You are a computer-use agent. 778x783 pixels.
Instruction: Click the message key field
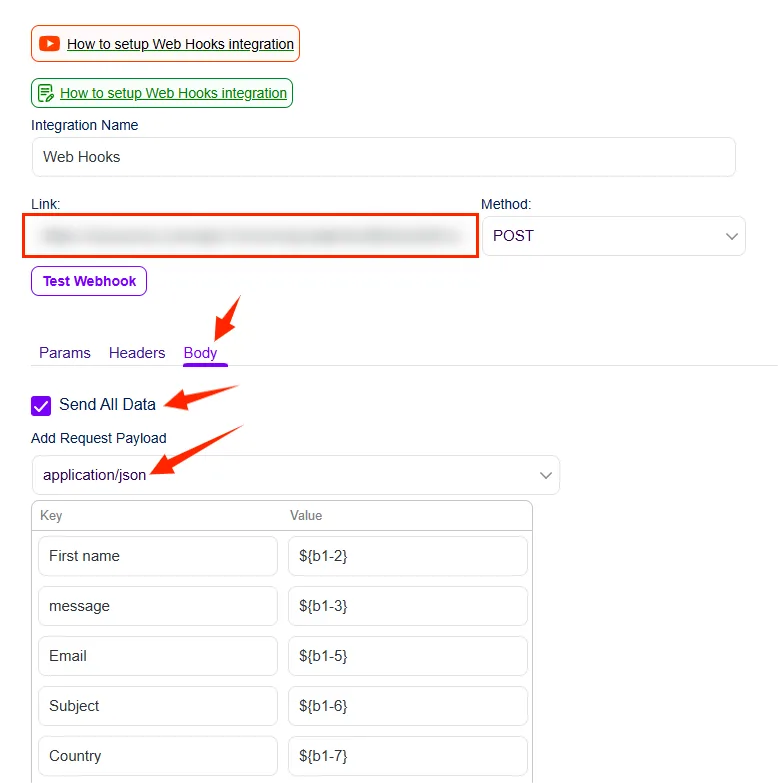158,606
